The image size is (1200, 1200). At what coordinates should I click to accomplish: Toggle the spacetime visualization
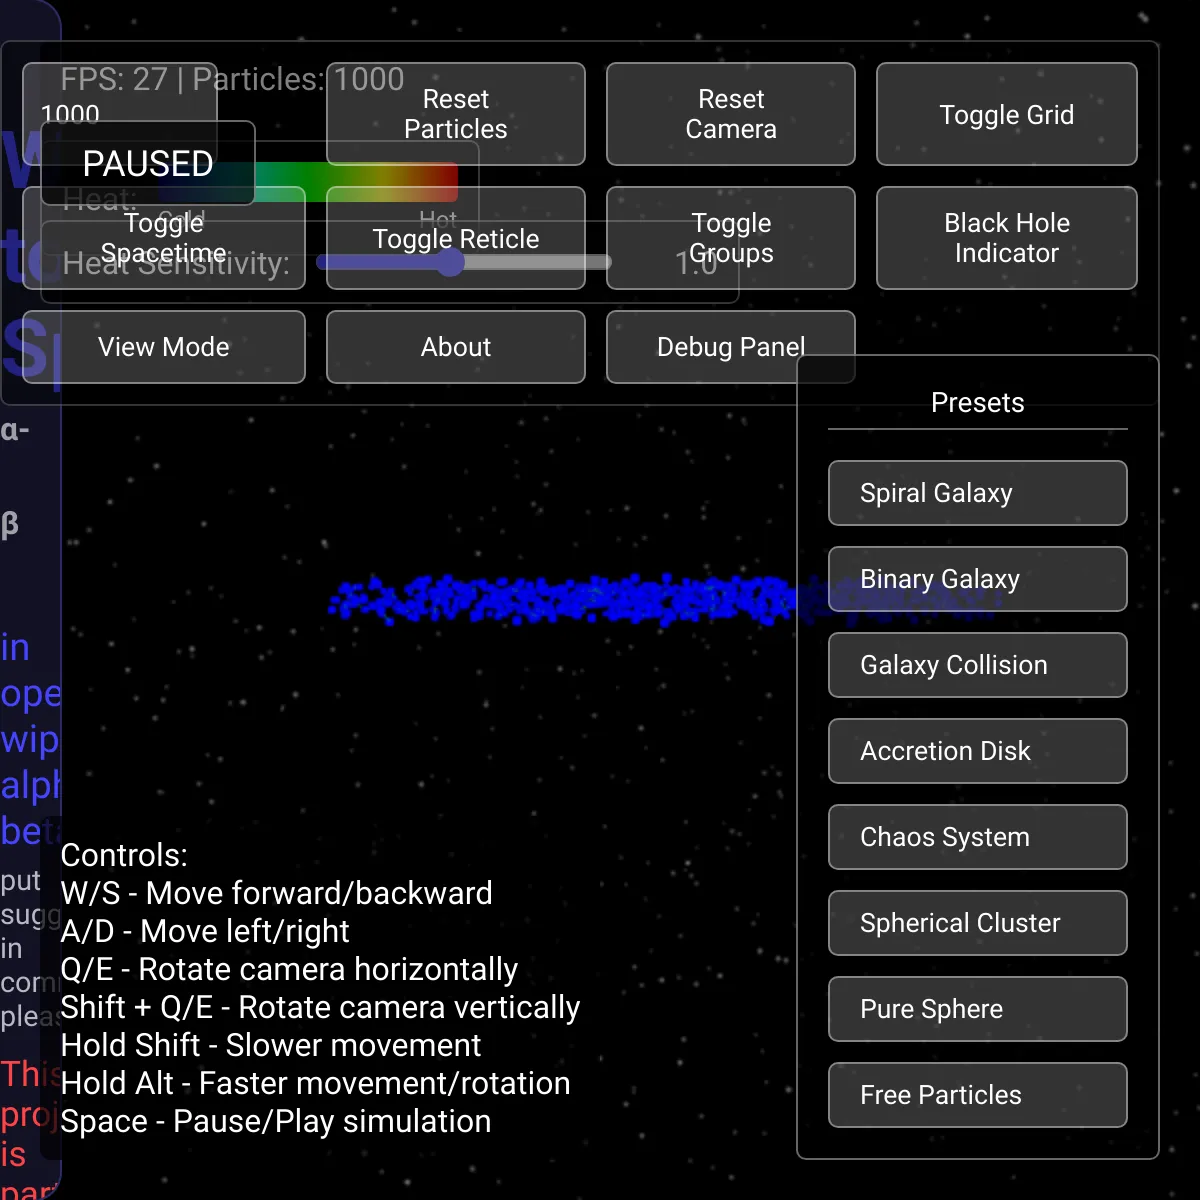[x=164, y=238]
